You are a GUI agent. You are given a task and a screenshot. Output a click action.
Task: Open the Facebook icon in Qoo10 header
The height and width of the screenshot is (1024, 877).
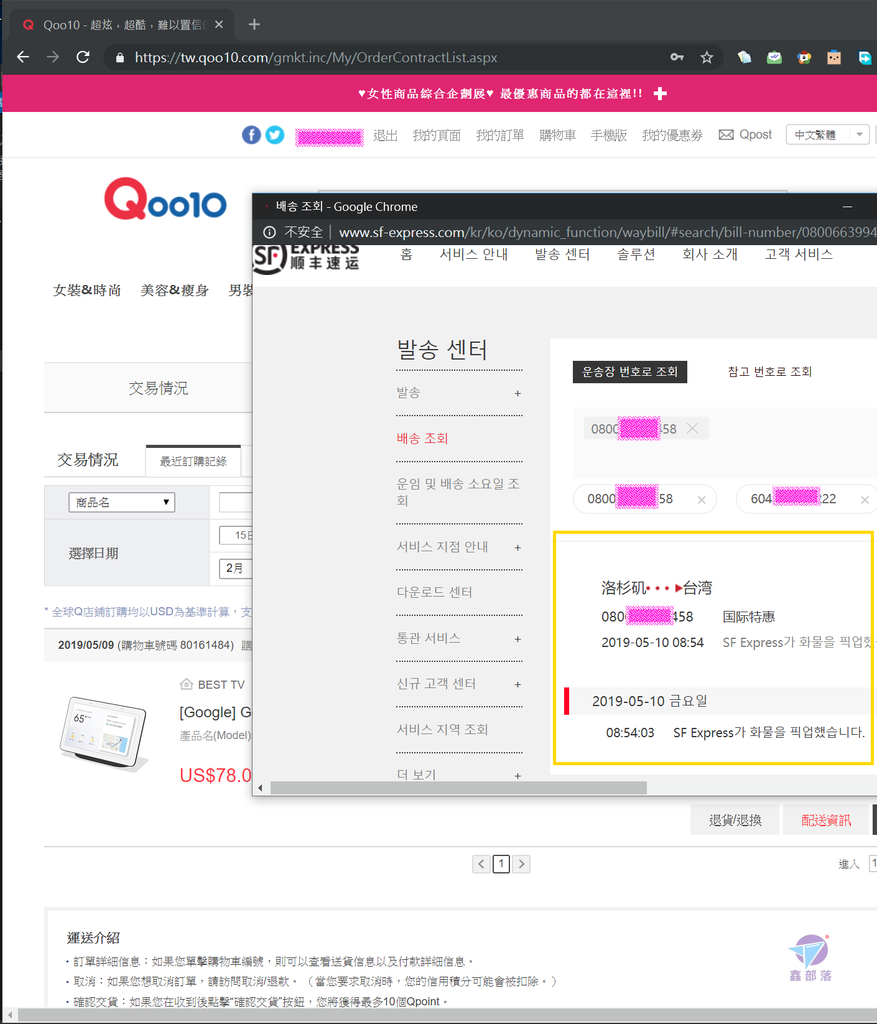coord(251,135)
